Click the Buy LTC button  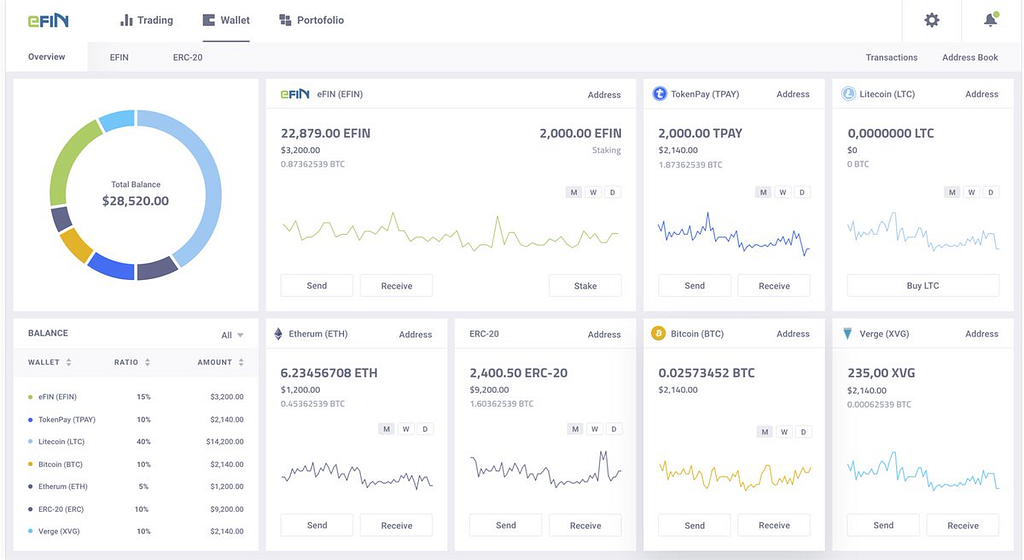[x=922, y=286]
